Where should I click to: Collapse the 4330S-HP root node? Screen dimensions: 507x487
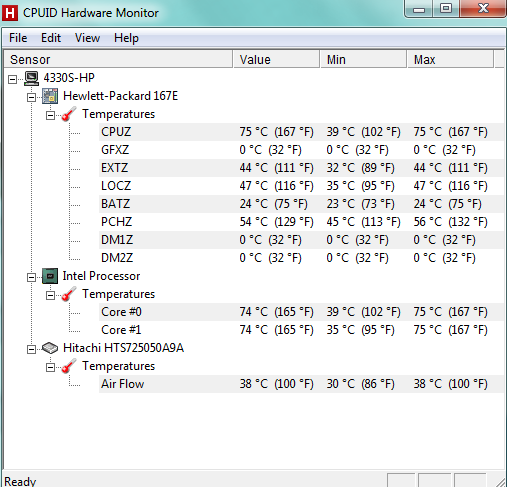pos(12,79)
